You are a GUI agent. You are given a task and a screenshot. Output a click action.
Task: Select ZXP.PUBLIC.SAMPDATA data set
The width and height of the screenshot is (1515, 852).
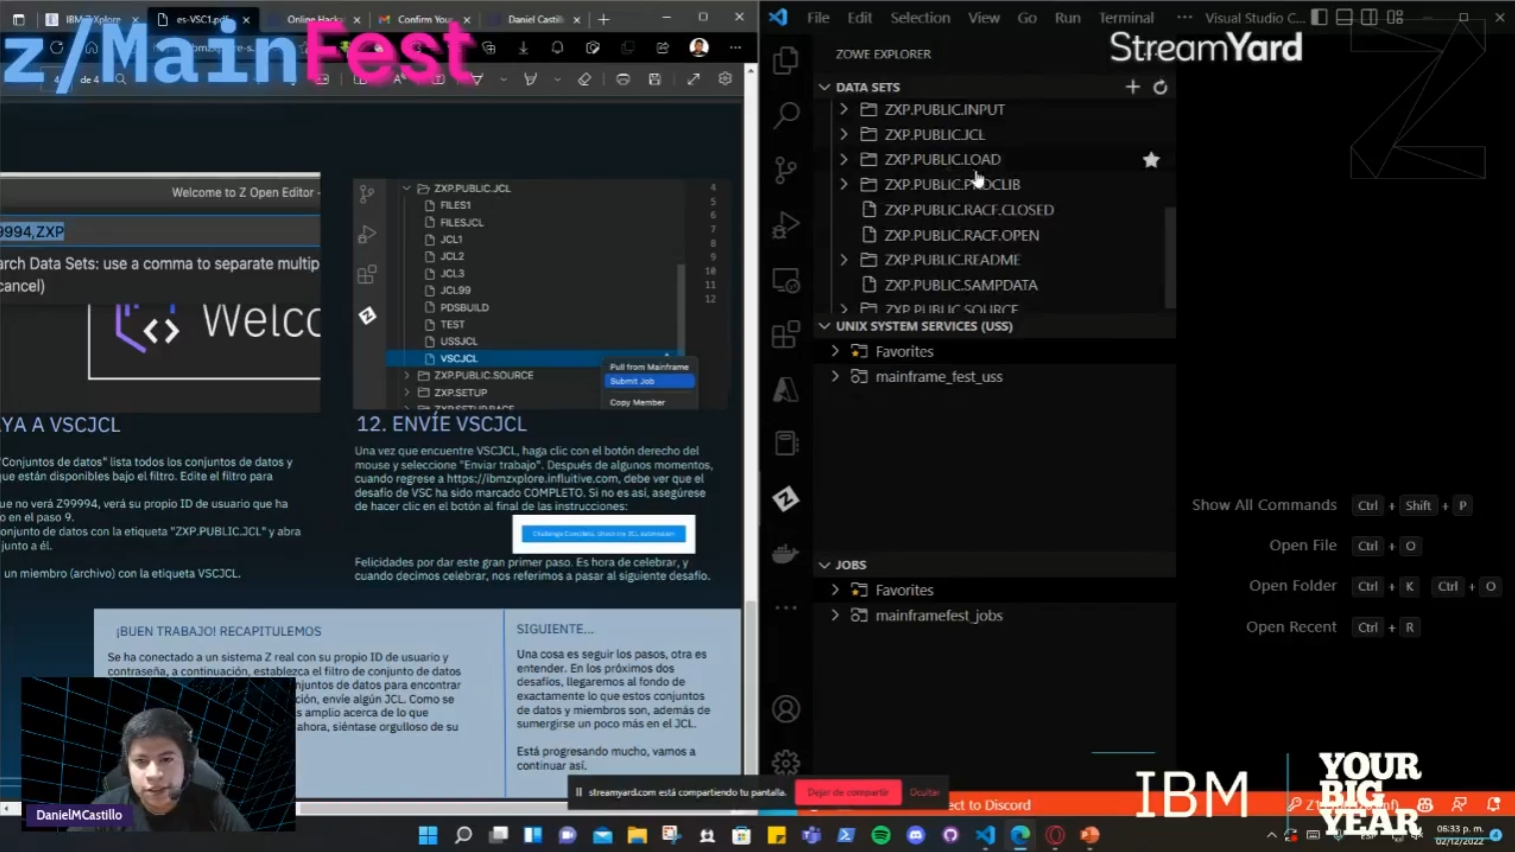(960, 285)
